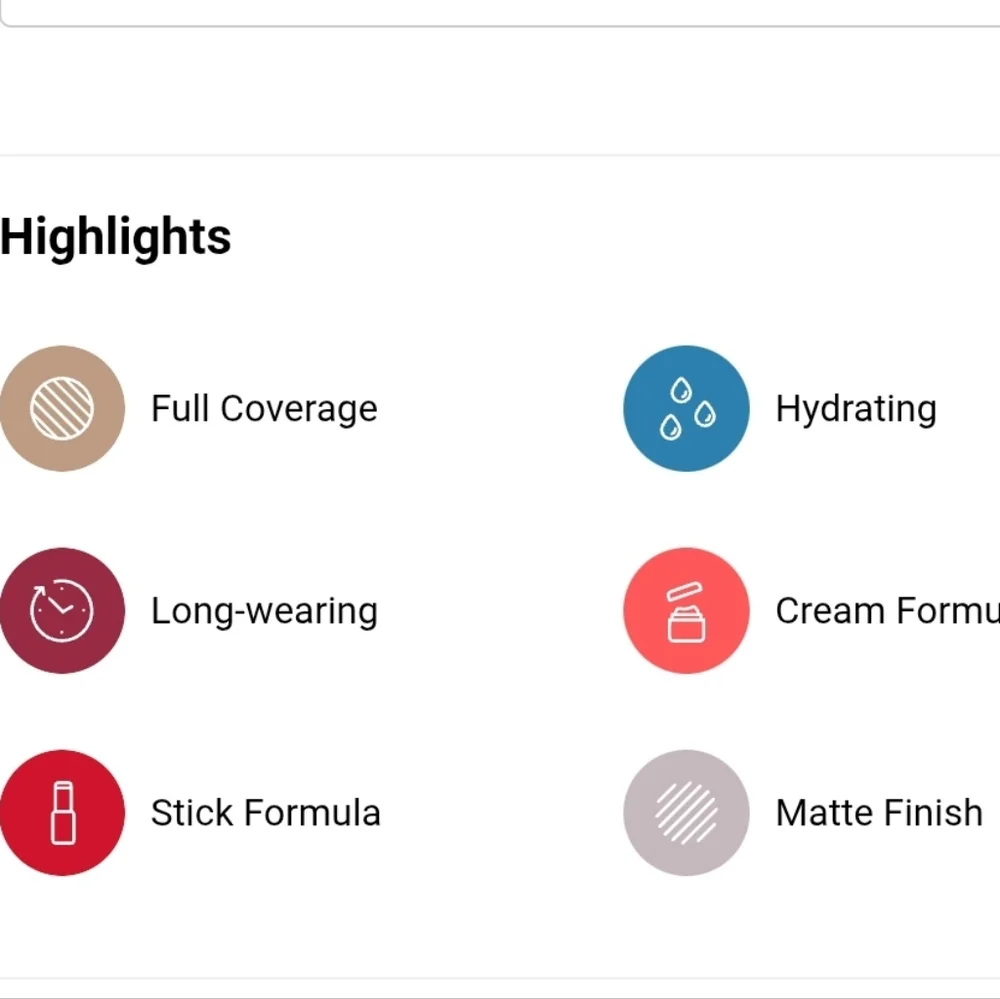Image resolution: width=1000 pixels, height=999 pixels.
Task: Click the topmost droplet in the Hydrating icon
Action: (681, 390)
